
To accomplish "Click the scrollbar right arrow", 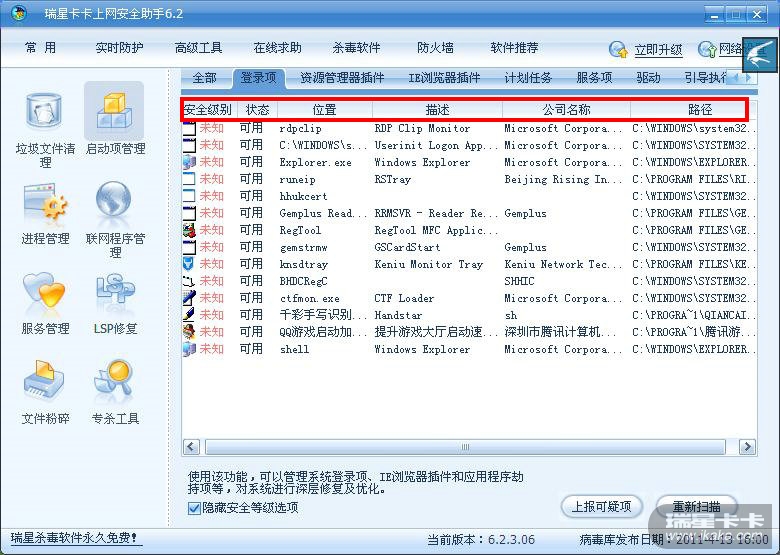I will (747, 447).
